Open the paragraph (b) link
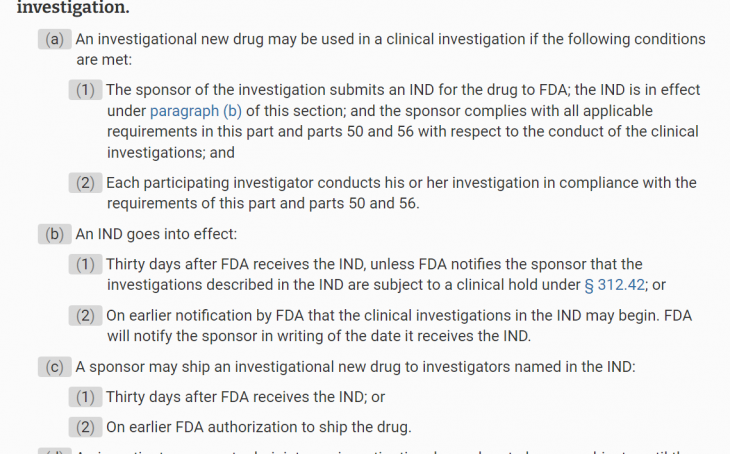This screenshot has width=730, height=454. 196,111
